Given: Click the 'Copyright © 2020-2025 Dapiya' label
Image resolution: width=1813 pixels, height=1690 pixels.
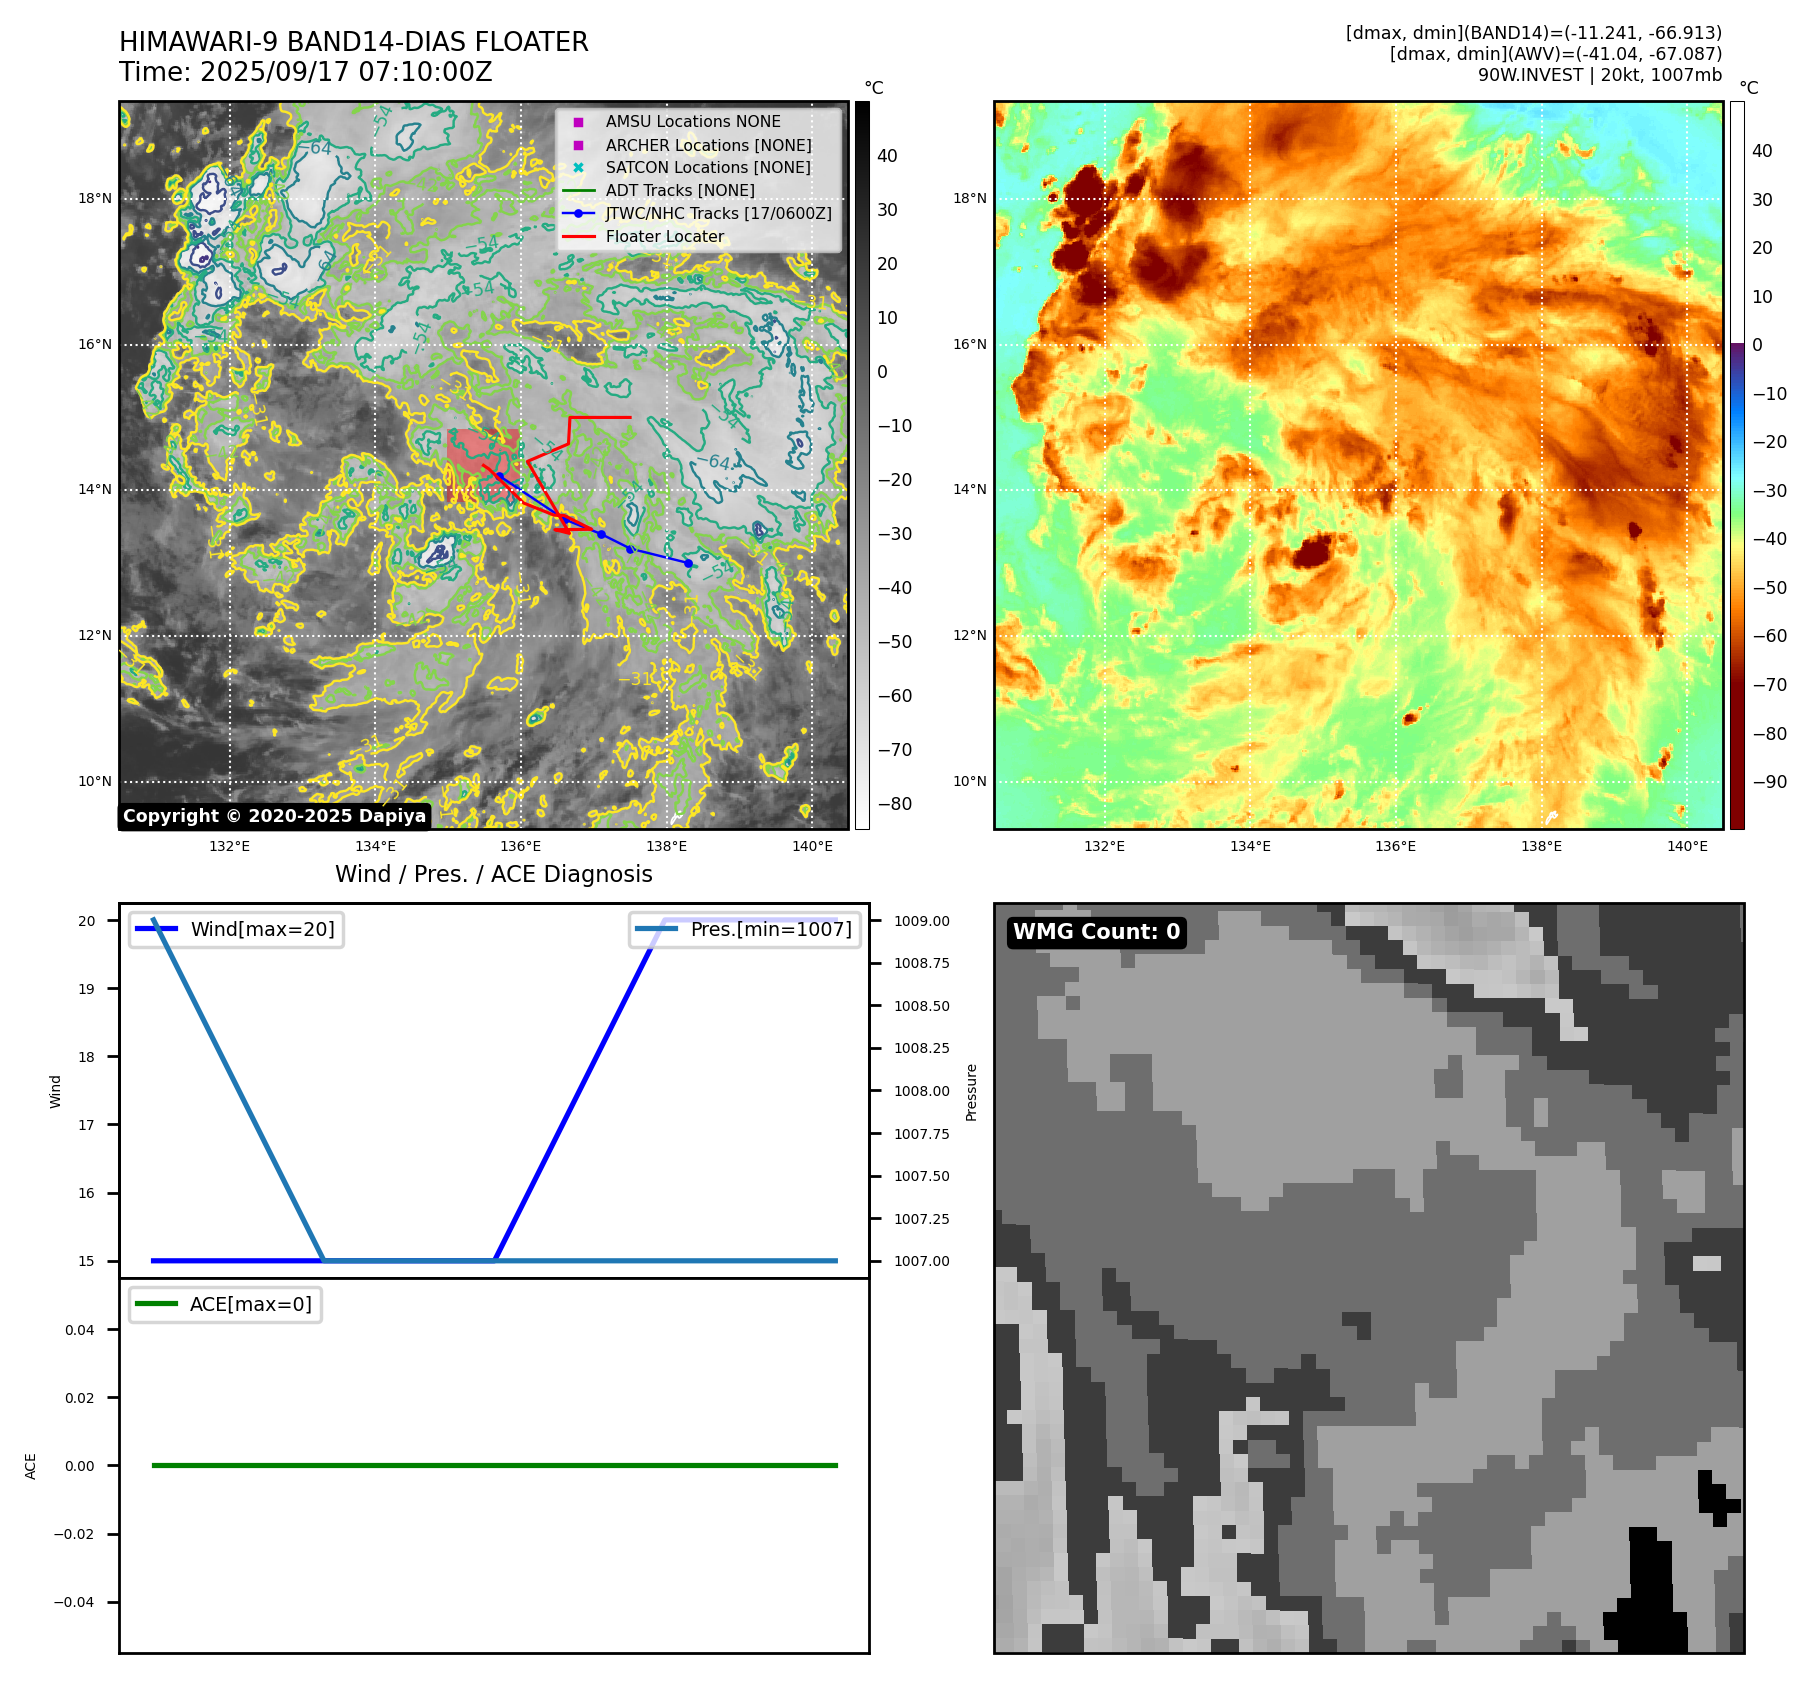Looking at the screenshot, I should [274, 816].
